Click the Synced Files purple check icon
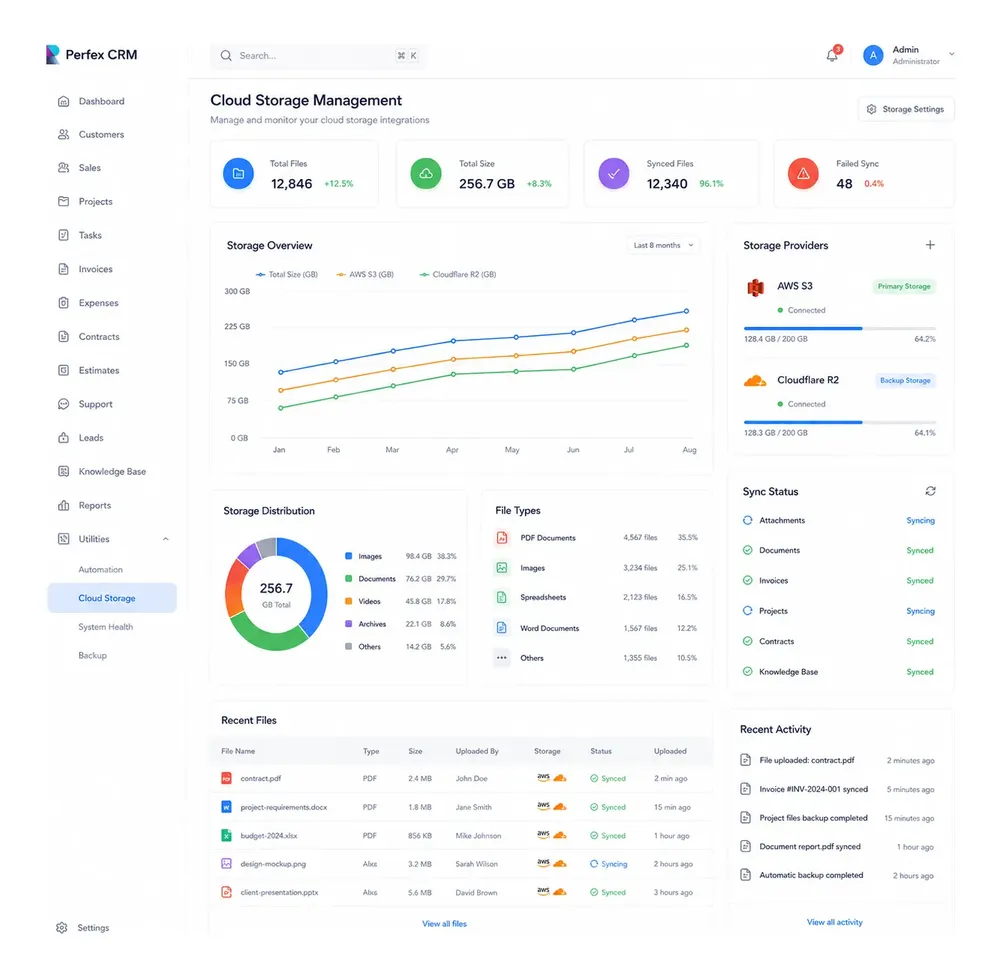The height and width of the screenshot is (978, 1000). pyautogui.click(x=614, y=173)
